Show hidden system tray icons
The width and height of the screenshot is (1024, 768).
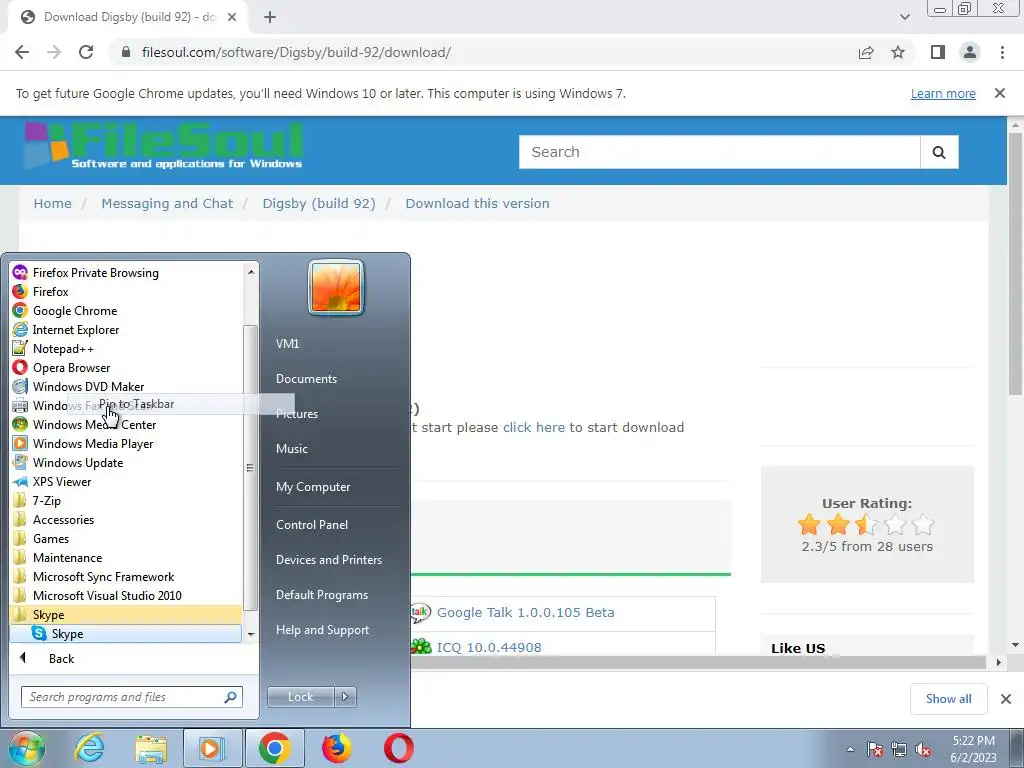tap(850, 750)
